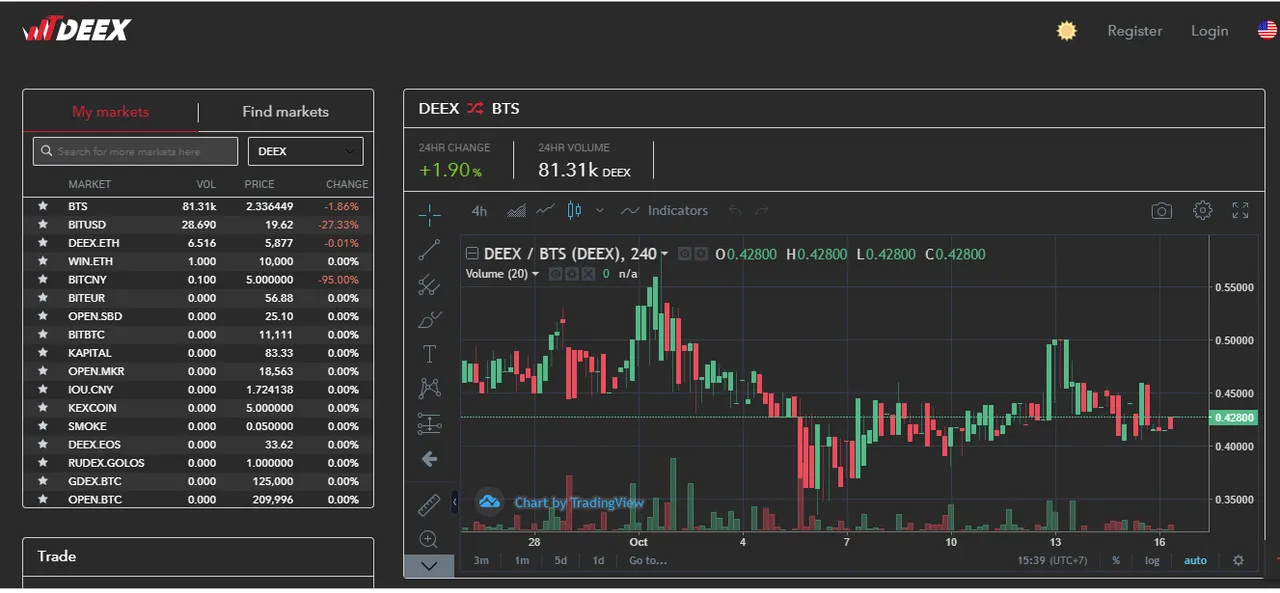The image size is (1280, 593).
Task: Select the crosshair cursor tool
Action: [x=429, y=213]
